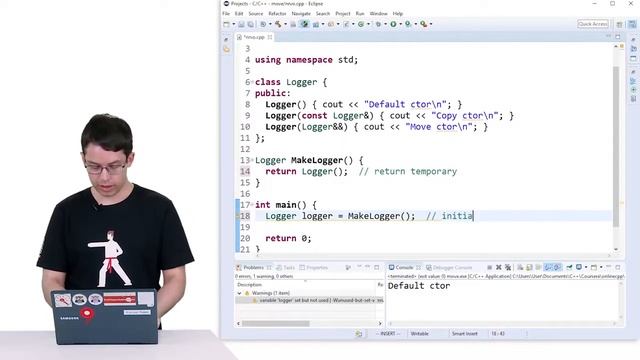Toggle Word Wrap in Console toolbar

pyautogui.click(x=538, y=267)
